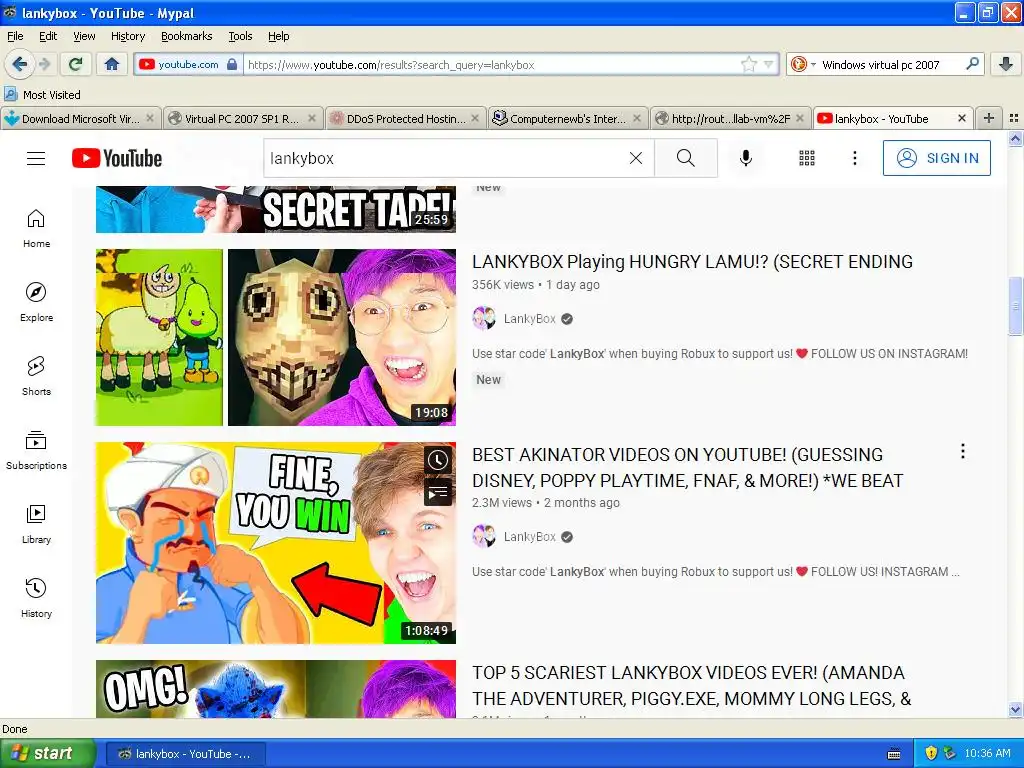Screen dimensions: 1024x768
Task: Go back with the browser Back arrow
Action: [x=19, y=64]
